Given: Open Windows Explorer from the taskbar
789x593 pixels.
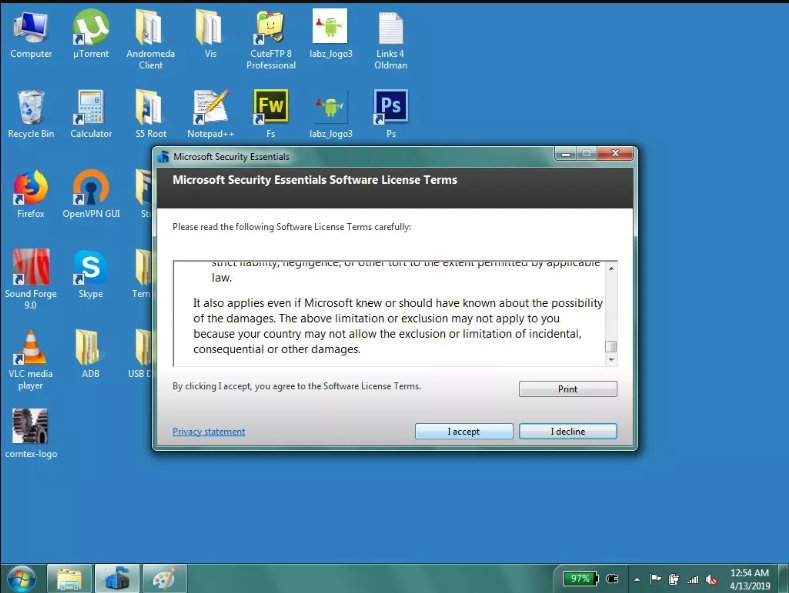Looking at the screenshot, I should tap(69, 579).
